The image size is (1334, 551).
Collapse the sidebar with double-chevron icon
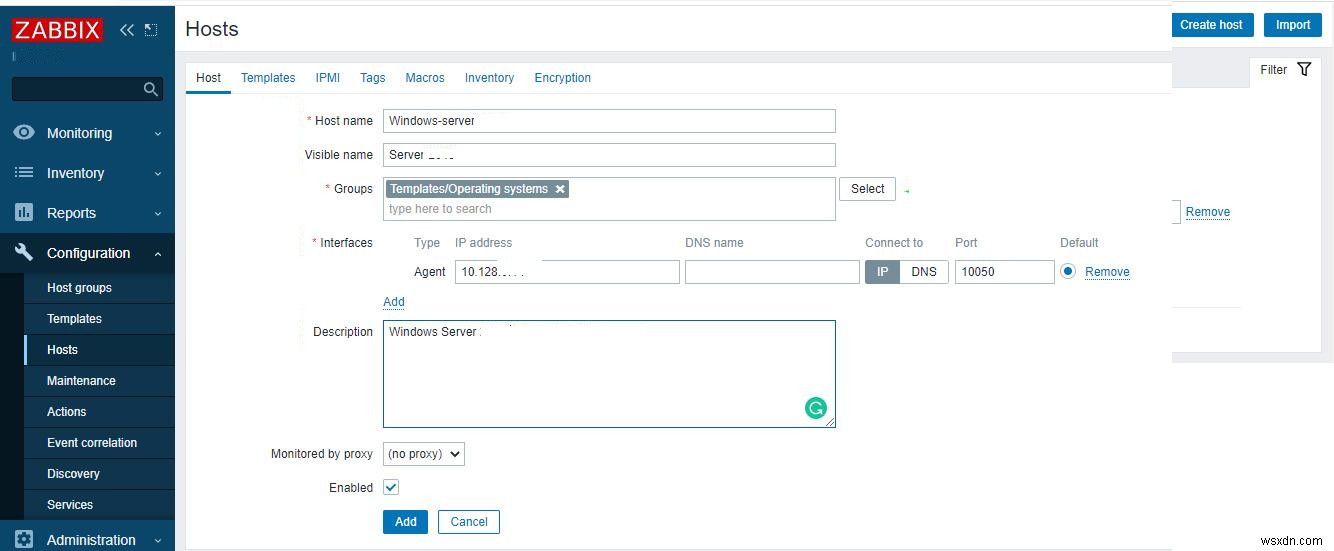coord(127,30)
